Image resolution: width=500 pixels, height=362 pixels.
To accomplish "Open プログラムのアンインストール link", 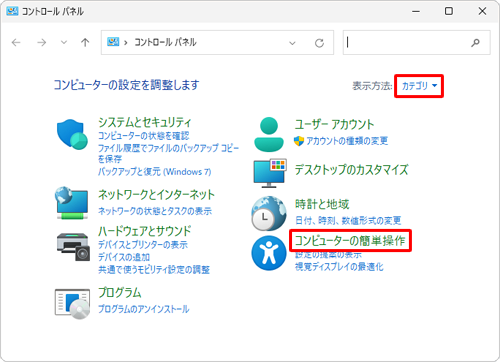I will coord(144,309).
